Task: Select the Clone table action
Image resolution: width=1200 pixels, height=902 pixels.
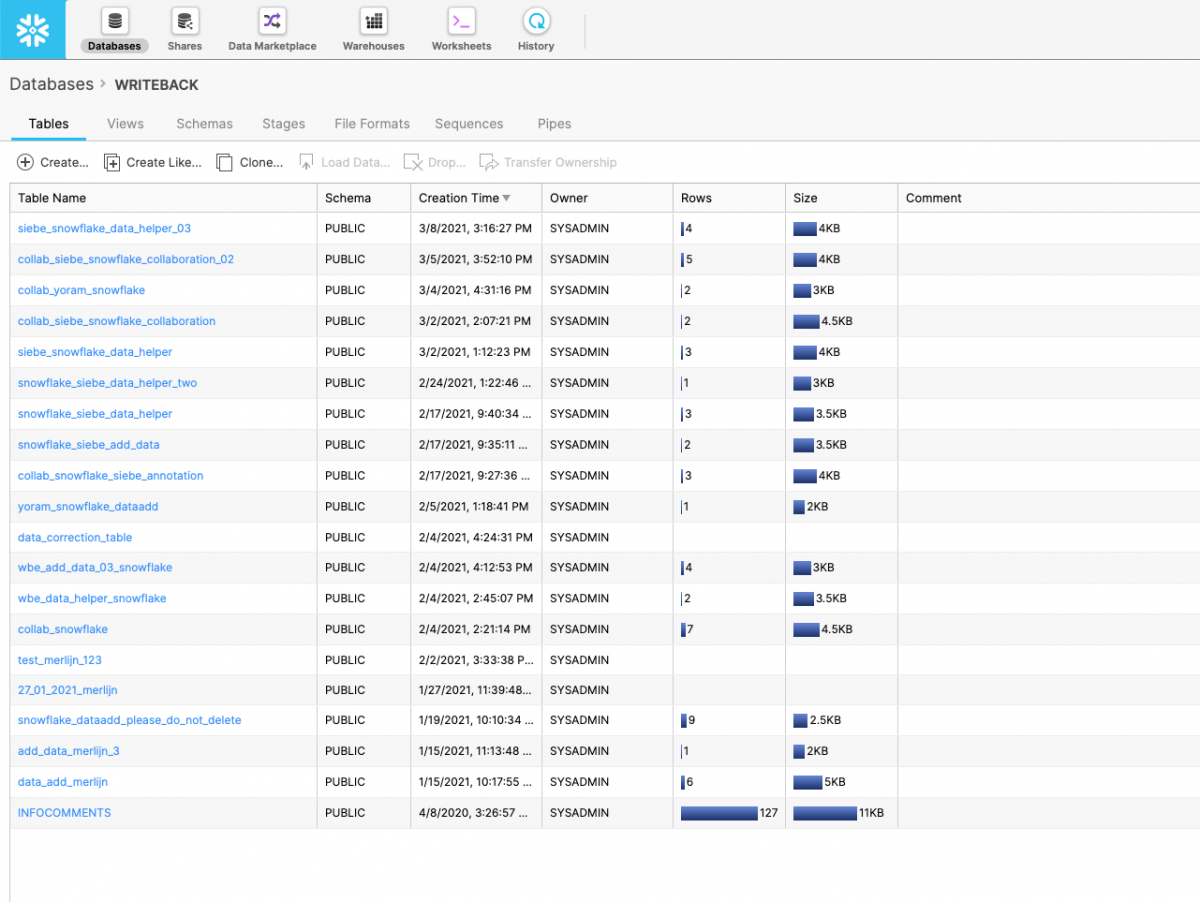Action: 249,162
